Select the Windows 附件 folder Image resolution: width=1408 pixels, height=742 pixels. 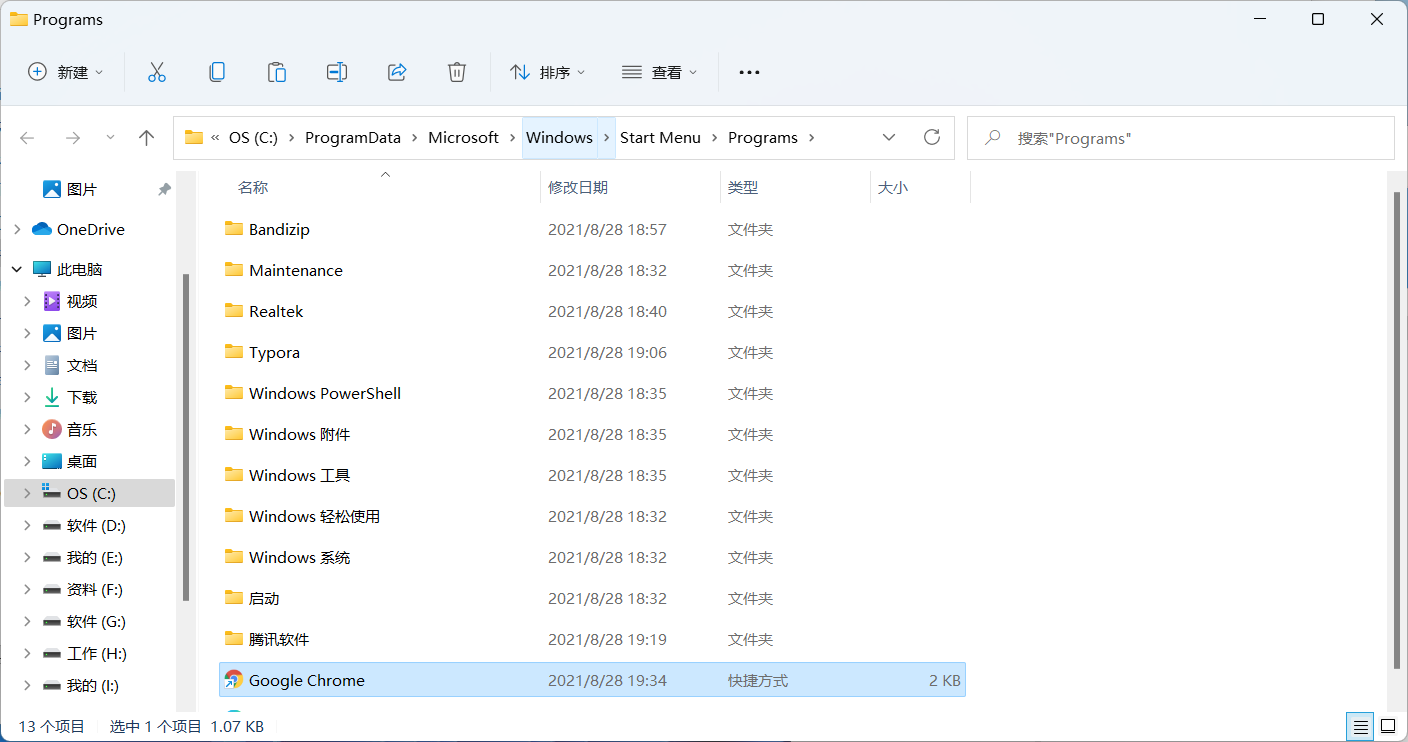[x=592, y=434]
